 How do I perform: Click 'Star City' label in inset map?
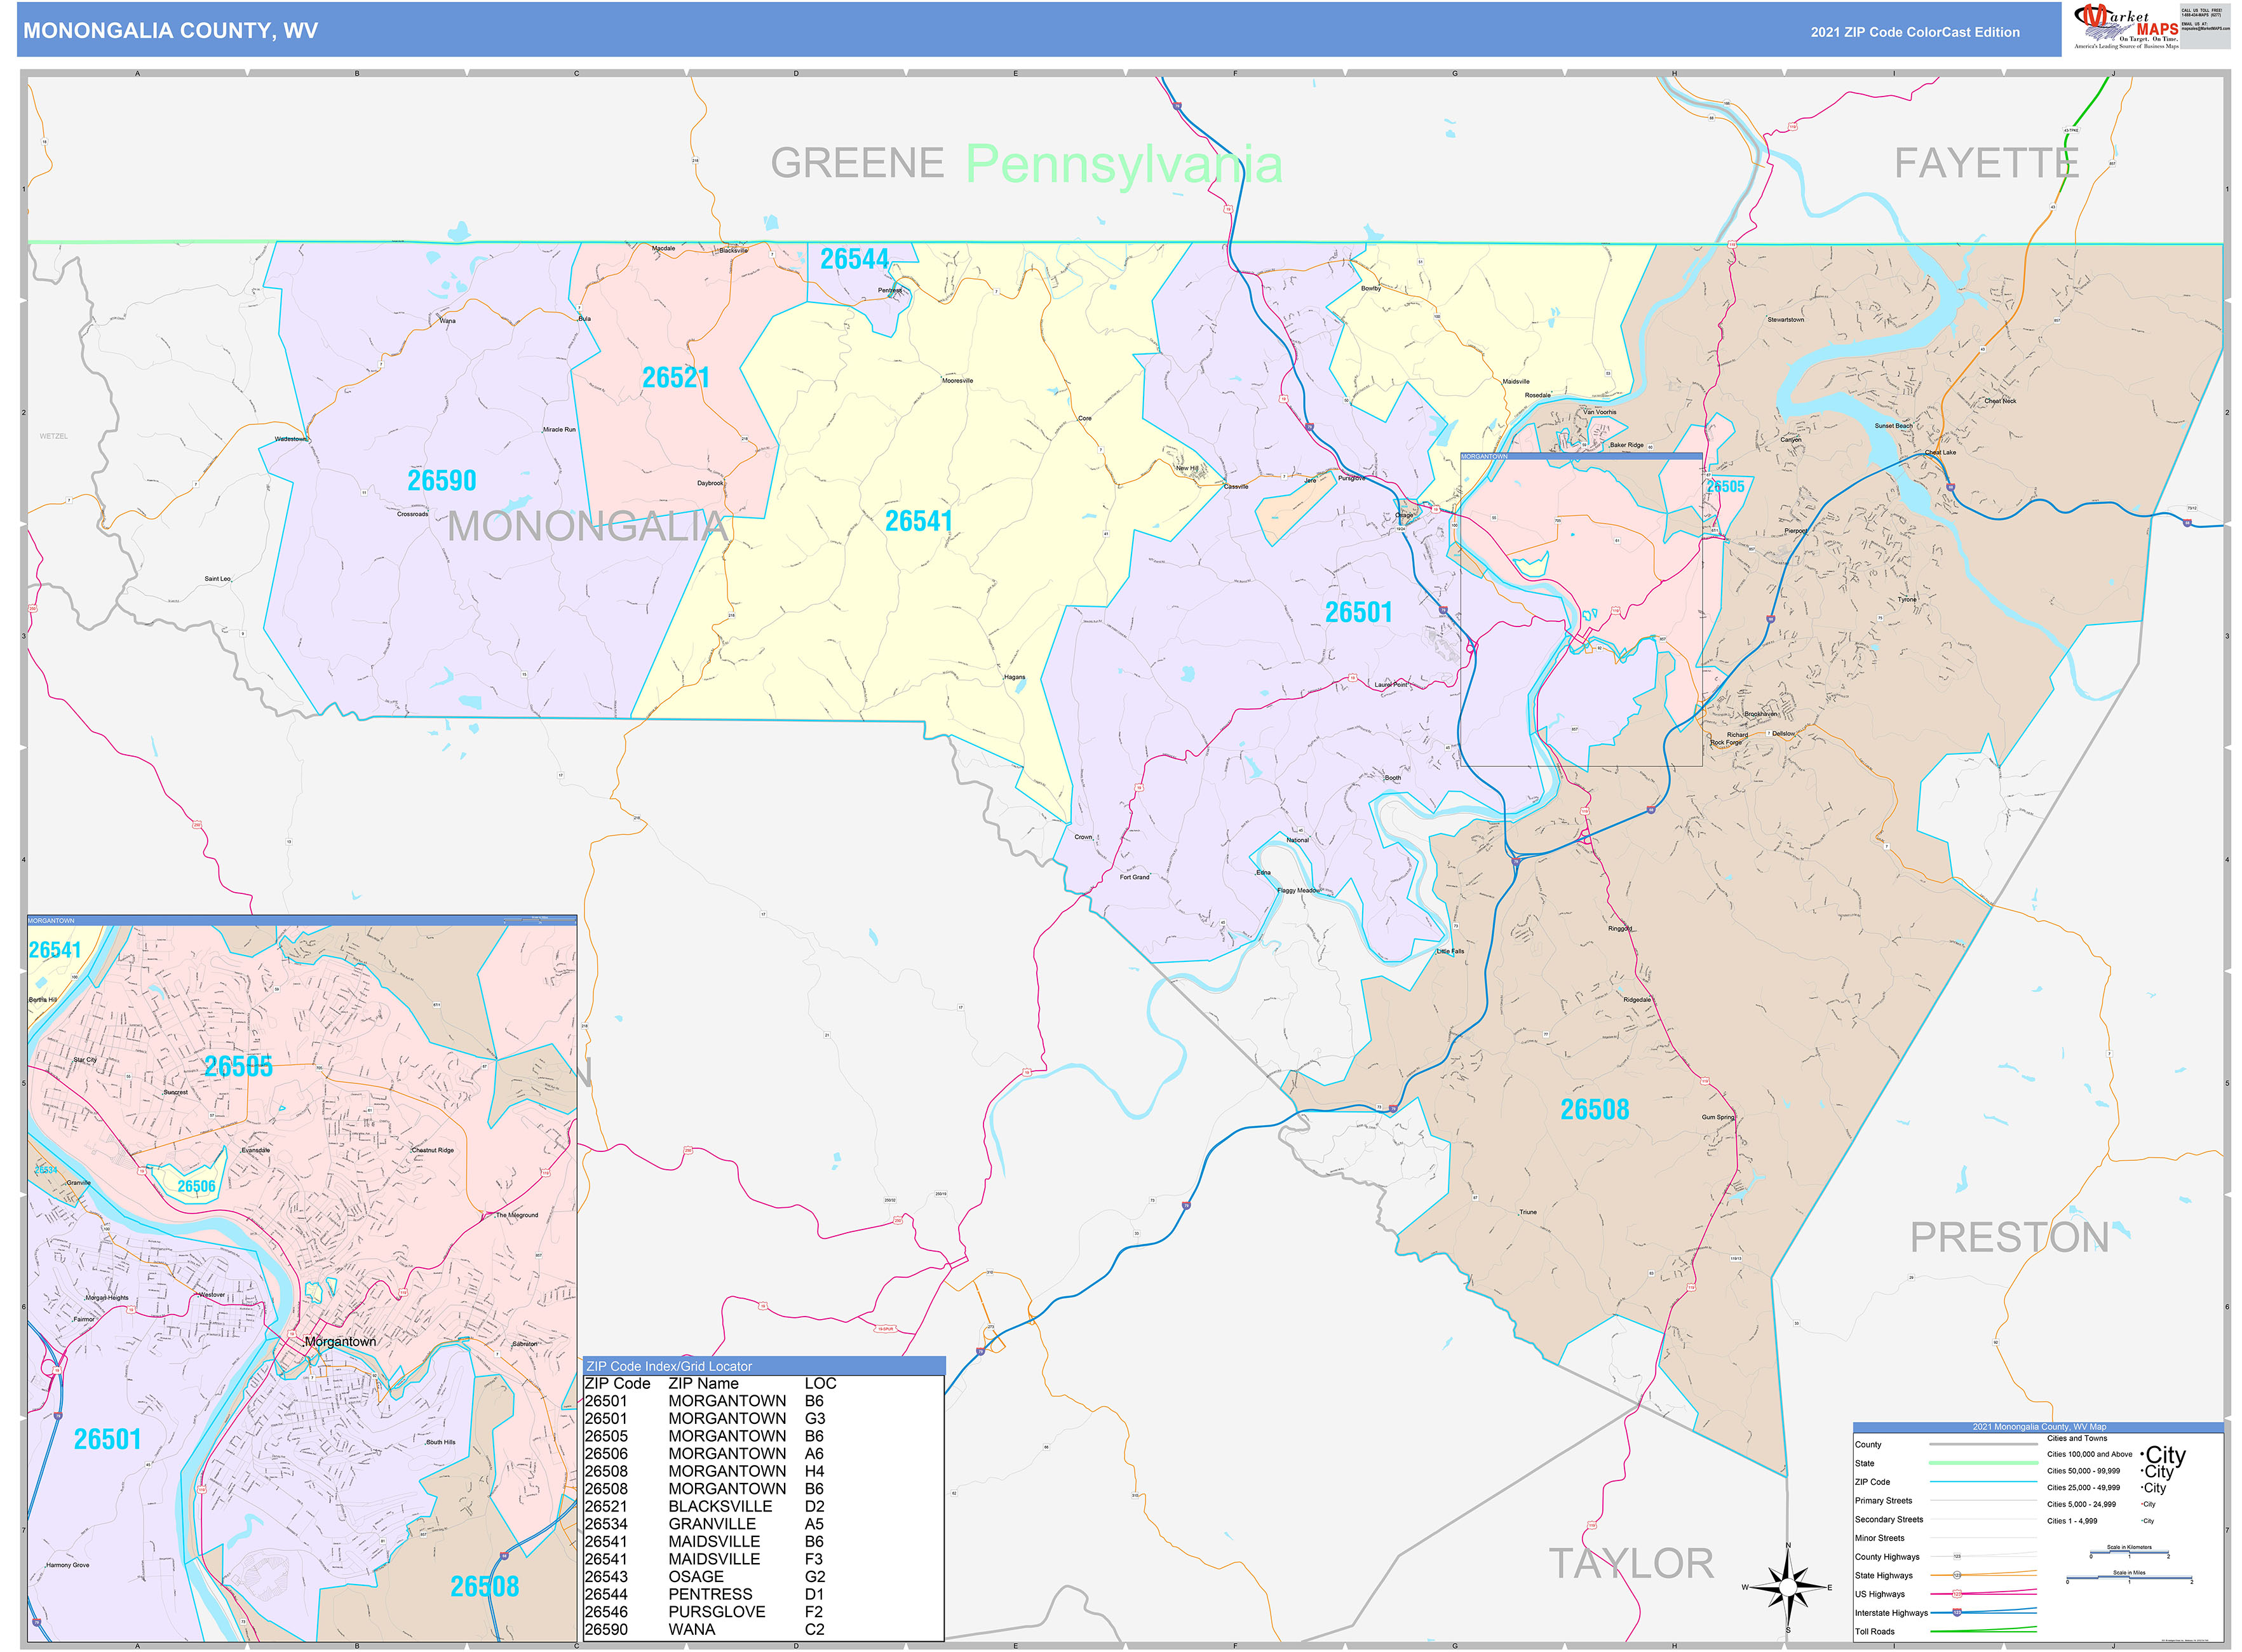(85, 1060)
